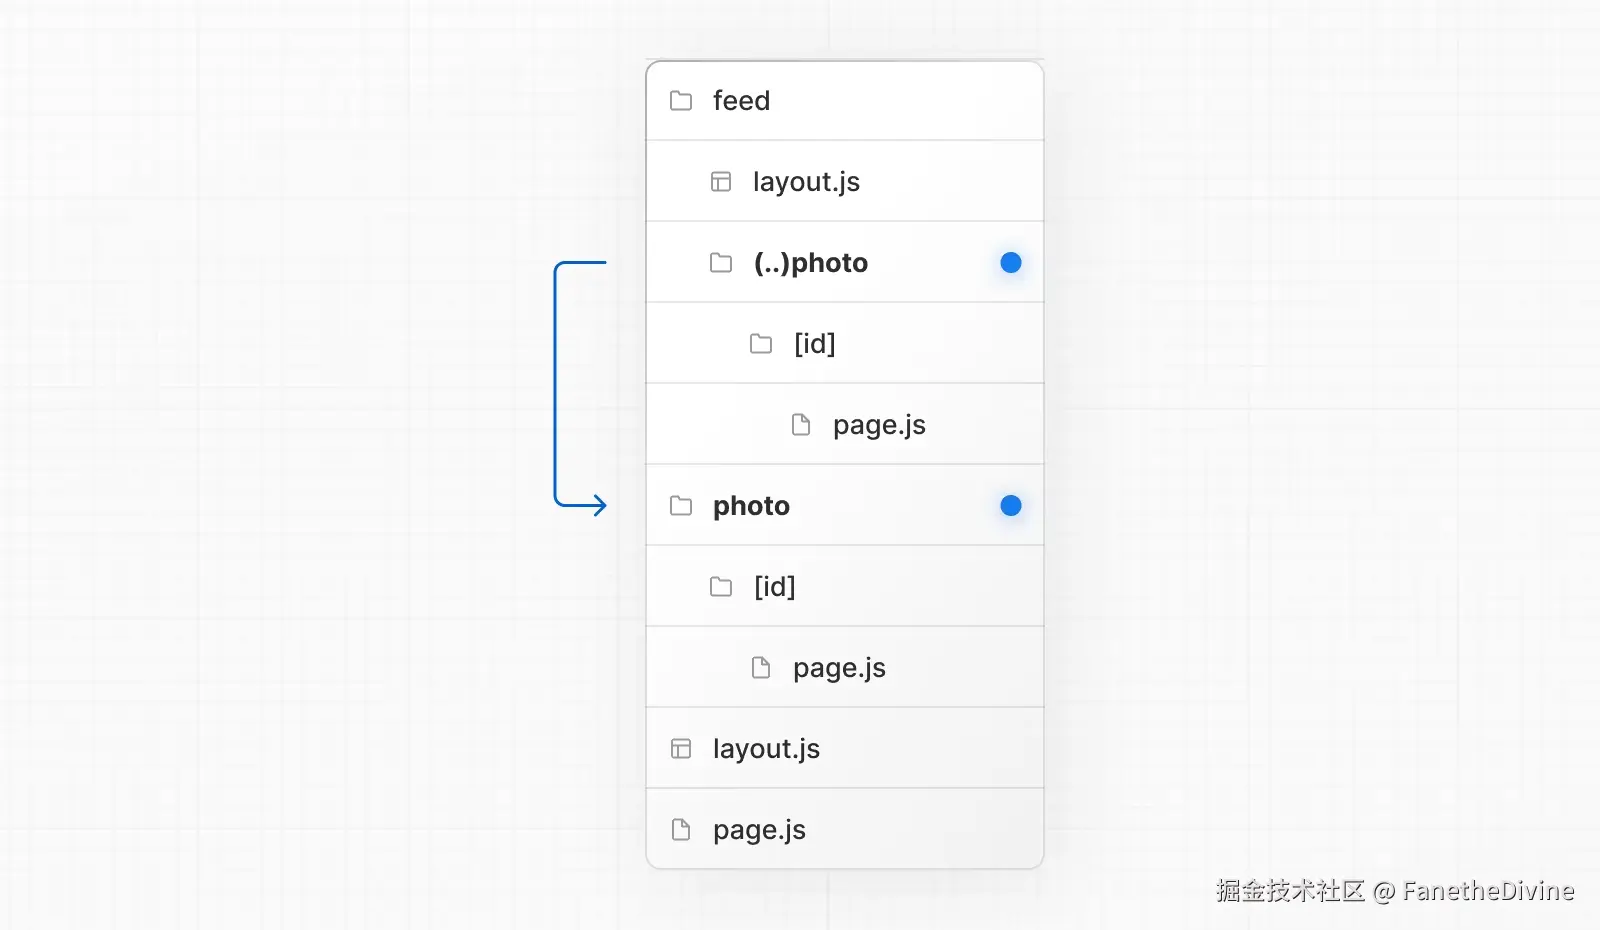
Task: Open the bottom-most page.js file name
Action: tap(759, 830)
